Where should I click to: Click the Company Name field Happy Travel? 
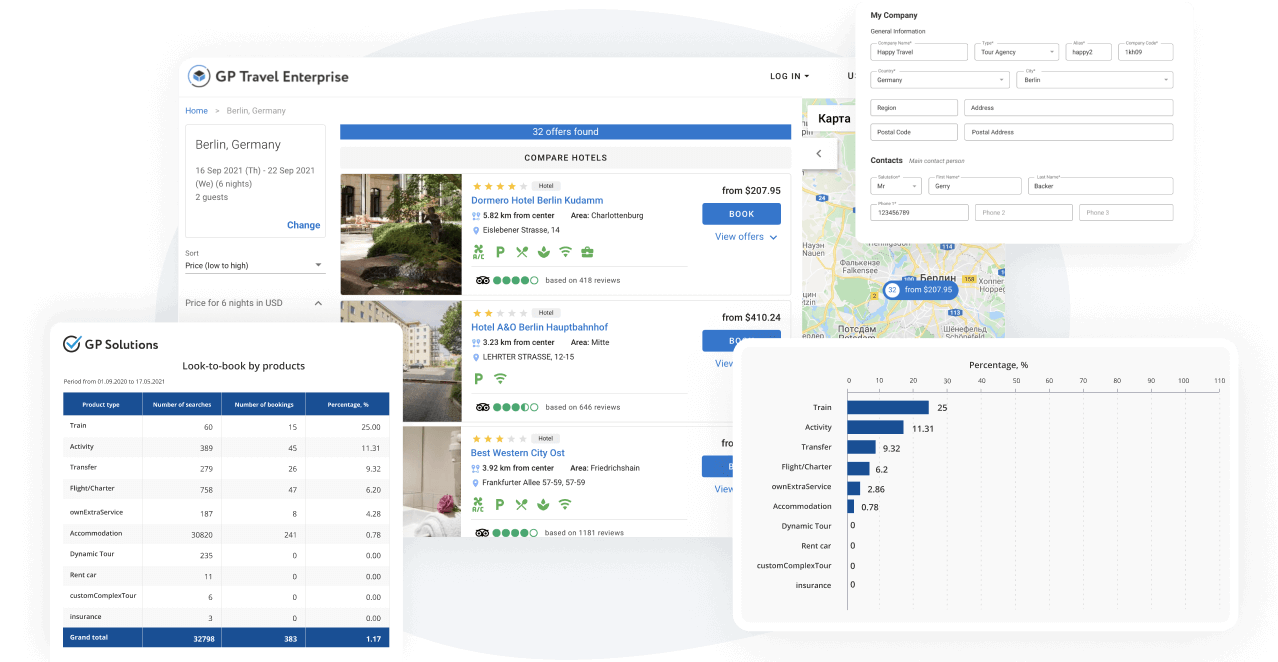(x=919, y=52)
